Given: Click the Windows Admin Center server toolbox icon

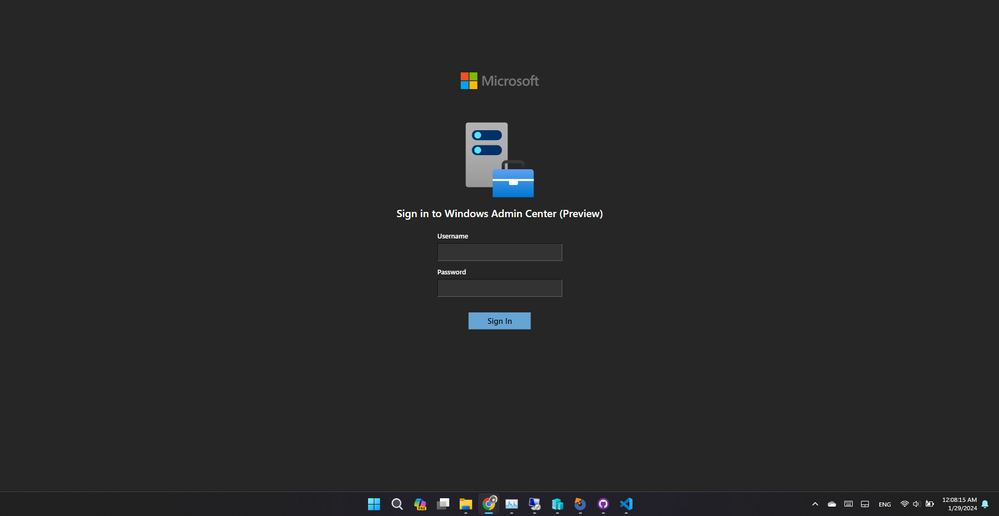Looking at the screenshot, I should click(500, 160).
